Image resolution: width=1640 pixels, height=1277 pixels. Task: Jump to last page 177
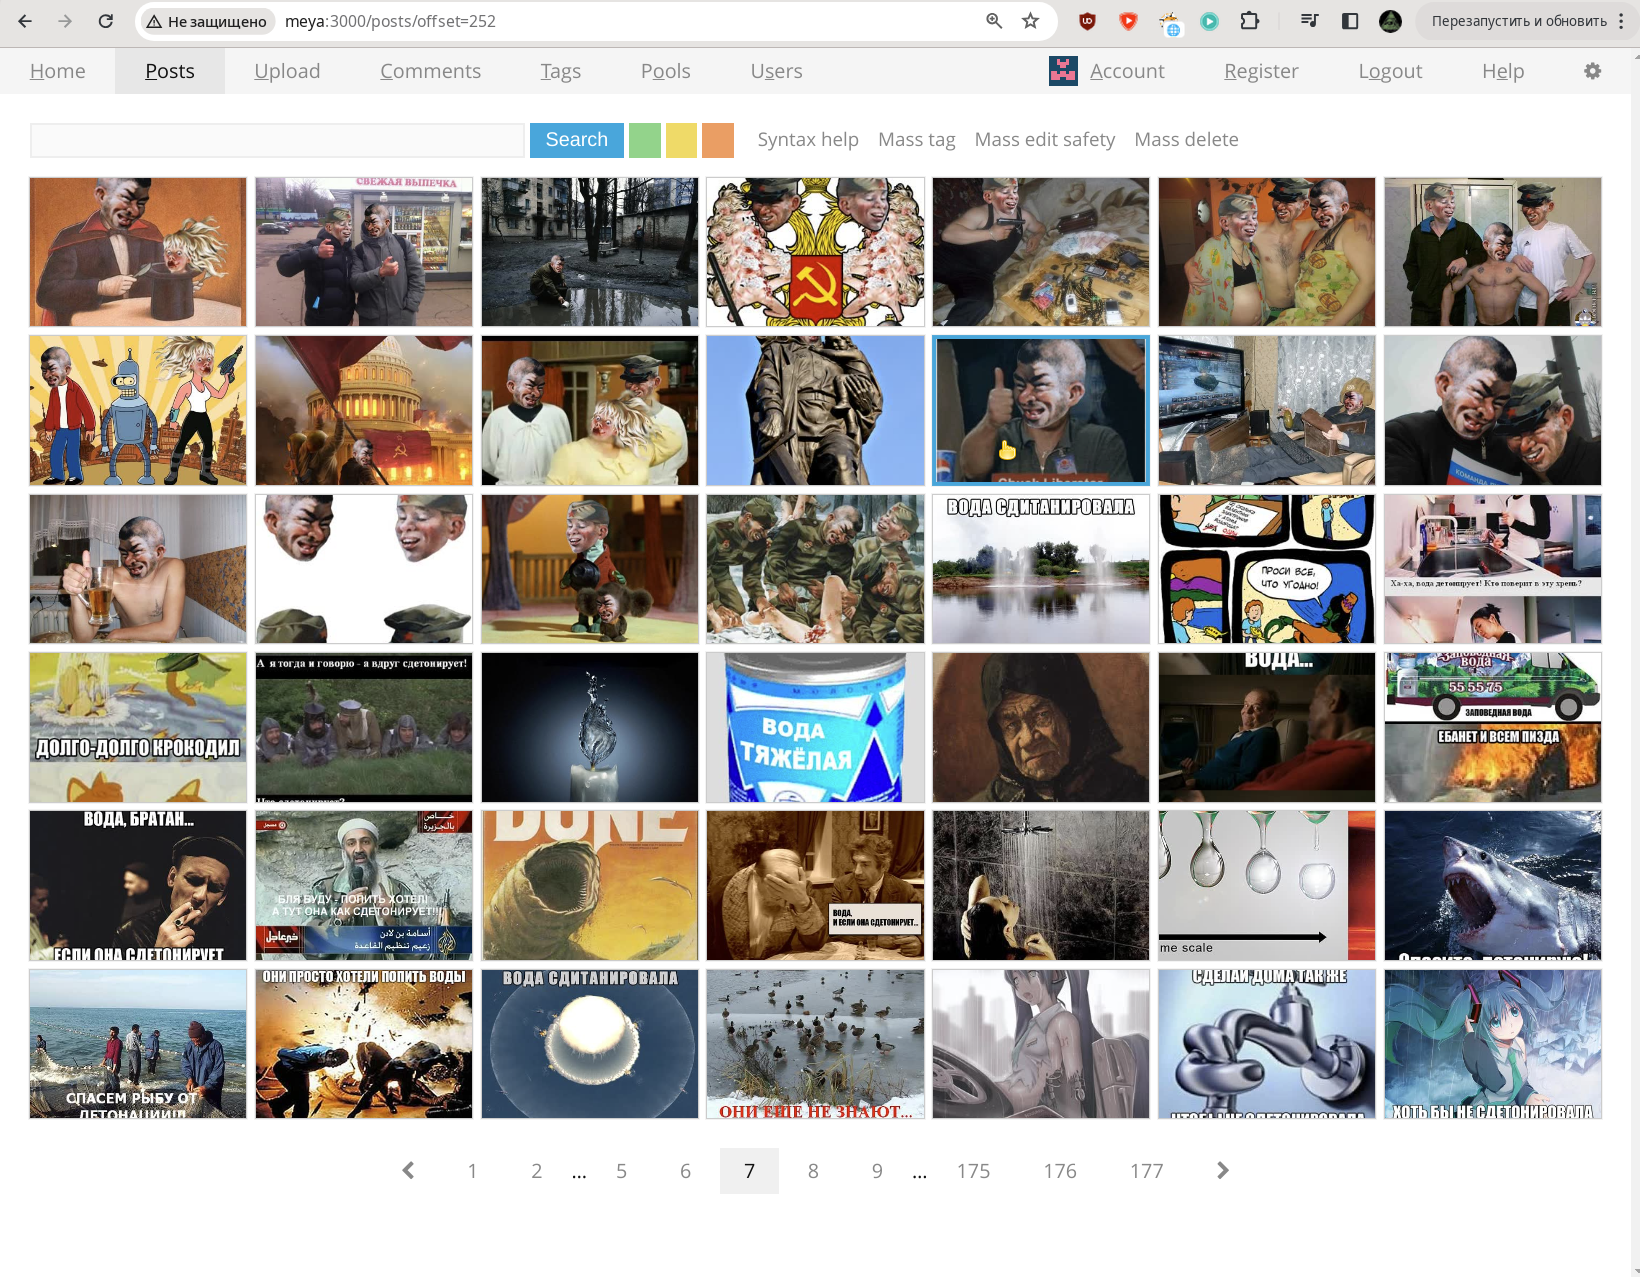(1147, 1171)
